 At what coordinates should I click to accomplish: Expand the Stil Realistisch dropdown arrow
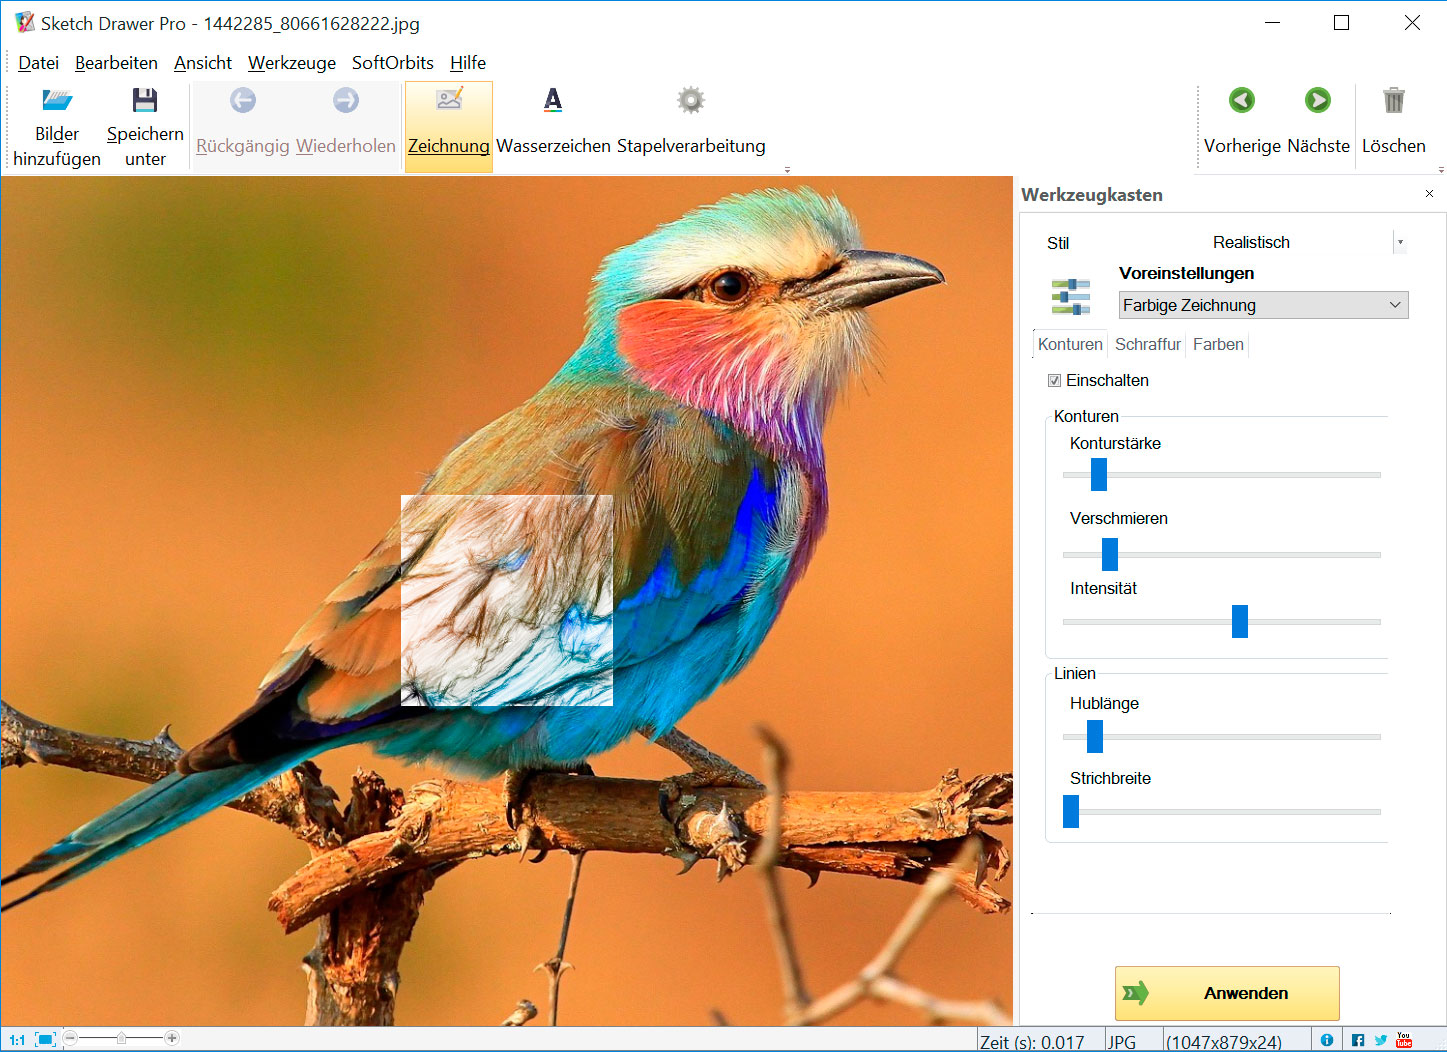coord(1400,242)
